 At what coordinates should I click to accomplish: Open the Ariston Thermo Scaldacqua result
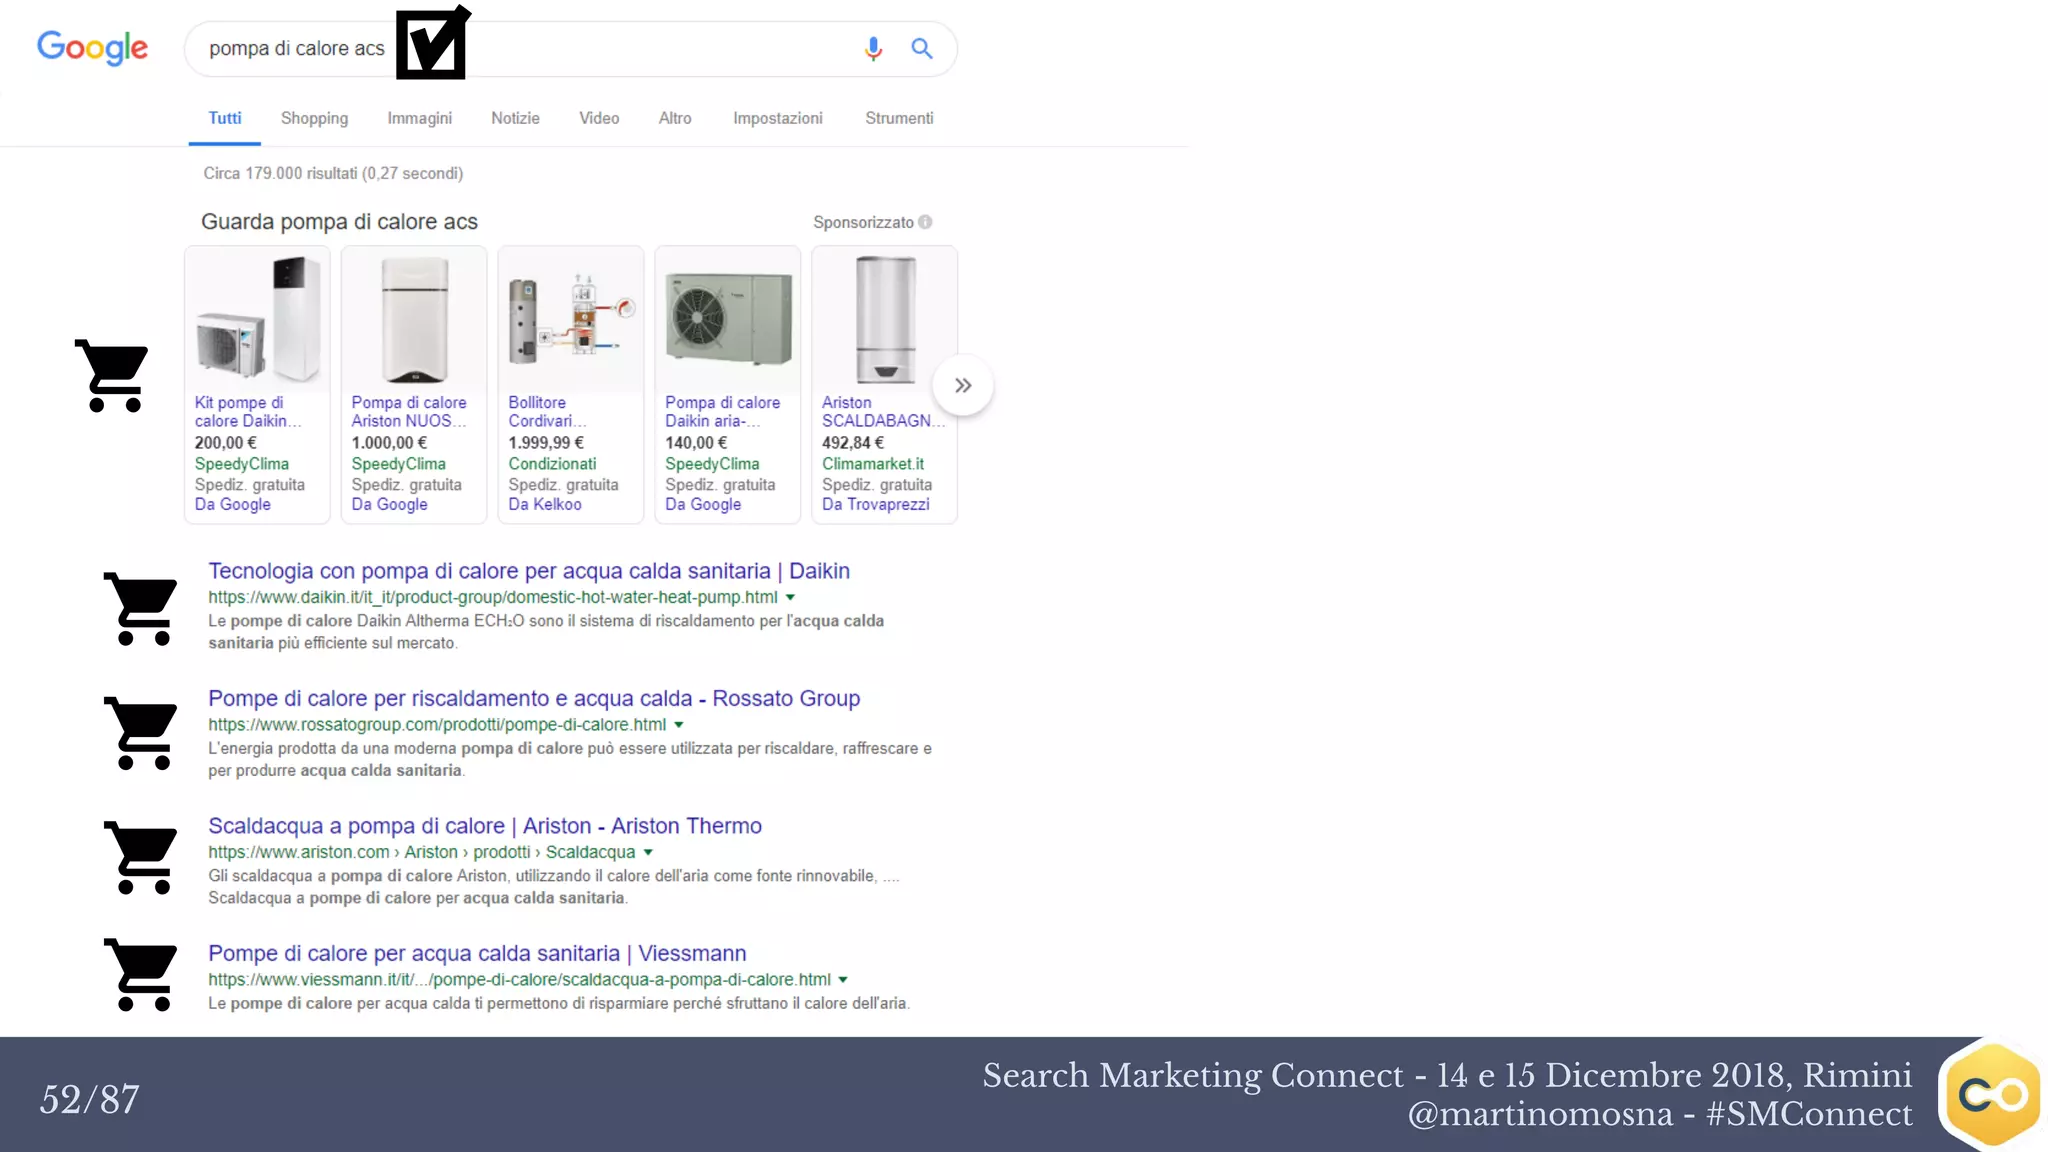click(x=485, y=826)
